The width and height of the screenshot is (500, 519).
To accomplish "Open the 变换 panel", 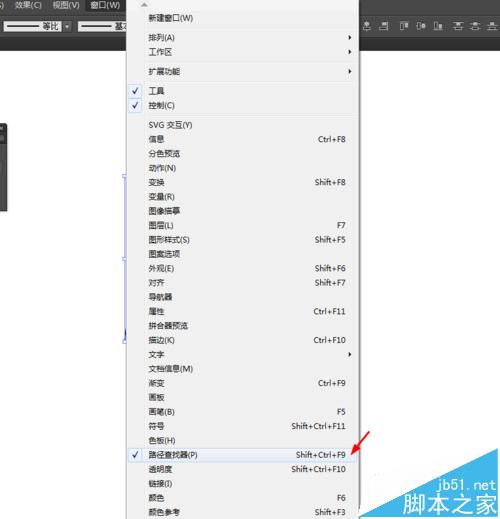I will (243, 182).
